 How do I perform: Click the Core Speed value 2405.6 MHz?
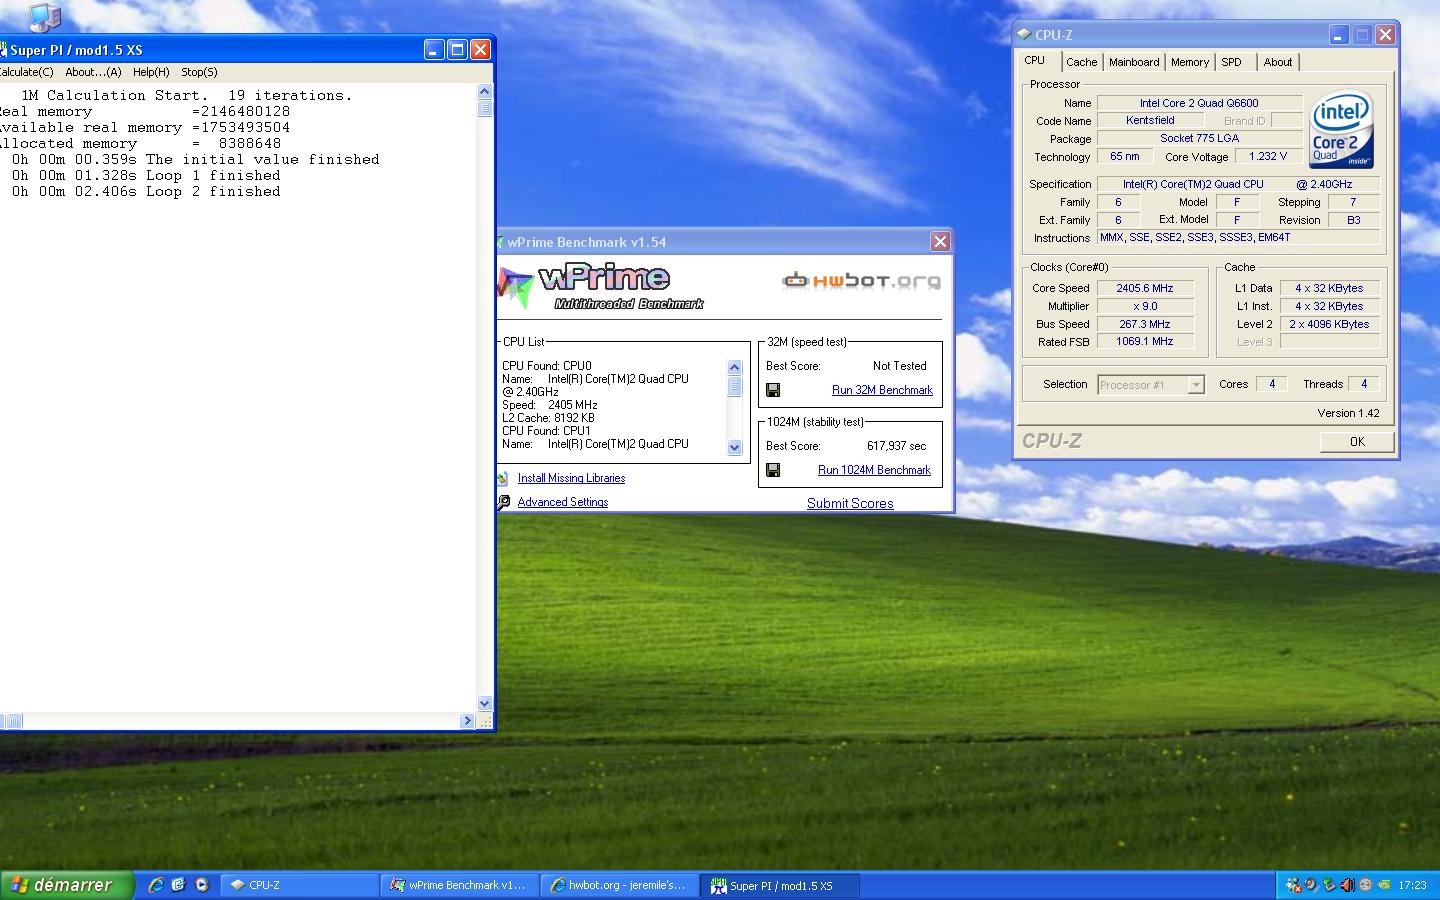pos(1145,288)
